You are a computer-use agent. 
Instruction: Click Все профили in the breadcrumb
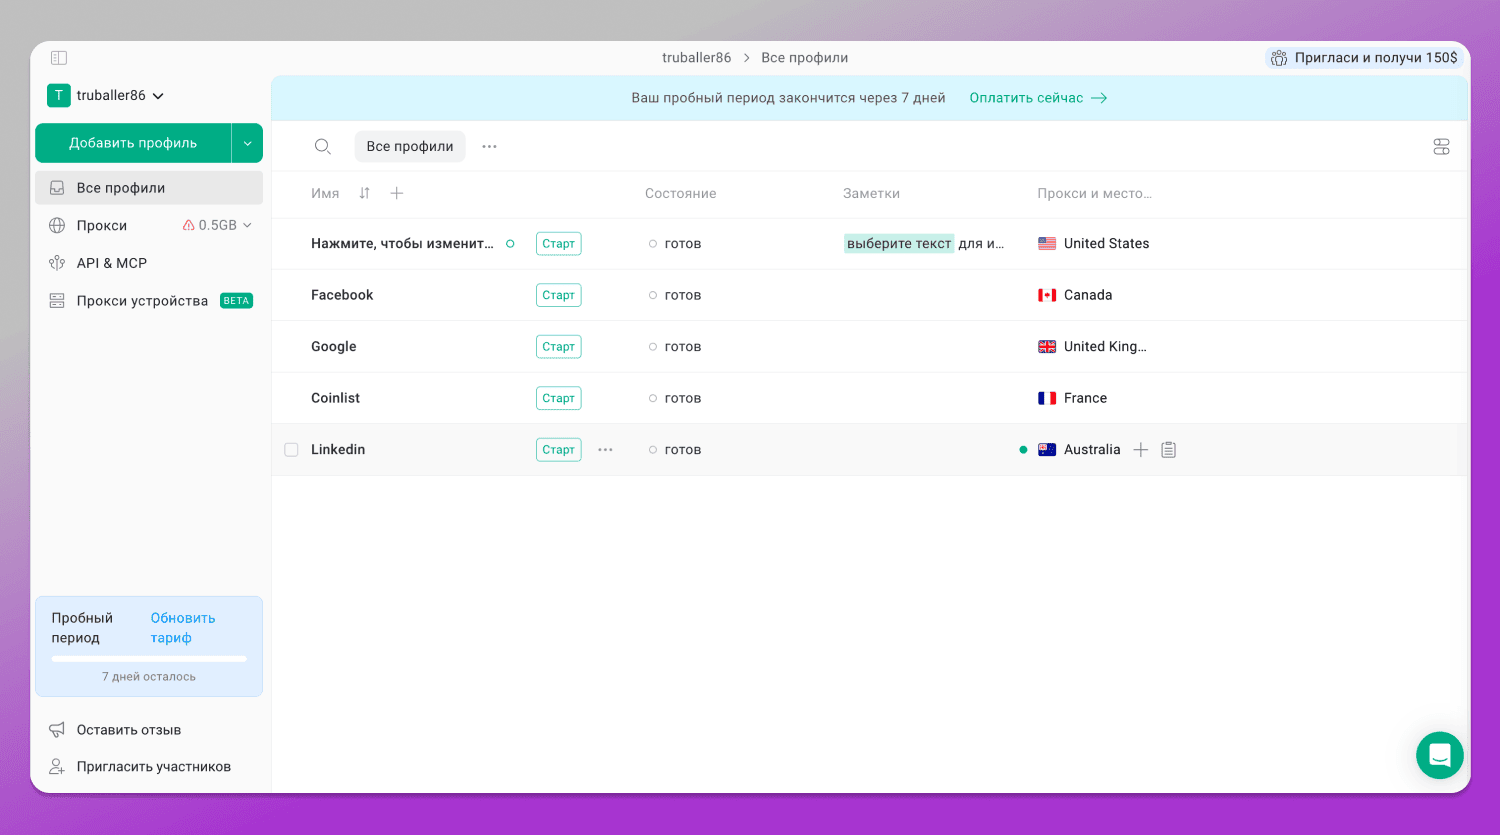[804, 58]
